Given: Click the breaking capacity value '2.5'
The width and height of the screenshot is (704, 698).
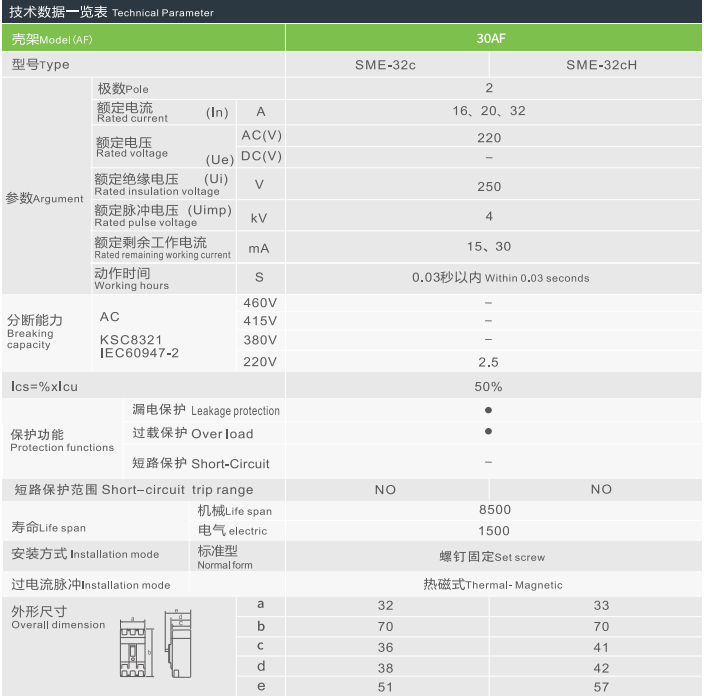Looking at the screenshot, I should (x=488, y=362).
